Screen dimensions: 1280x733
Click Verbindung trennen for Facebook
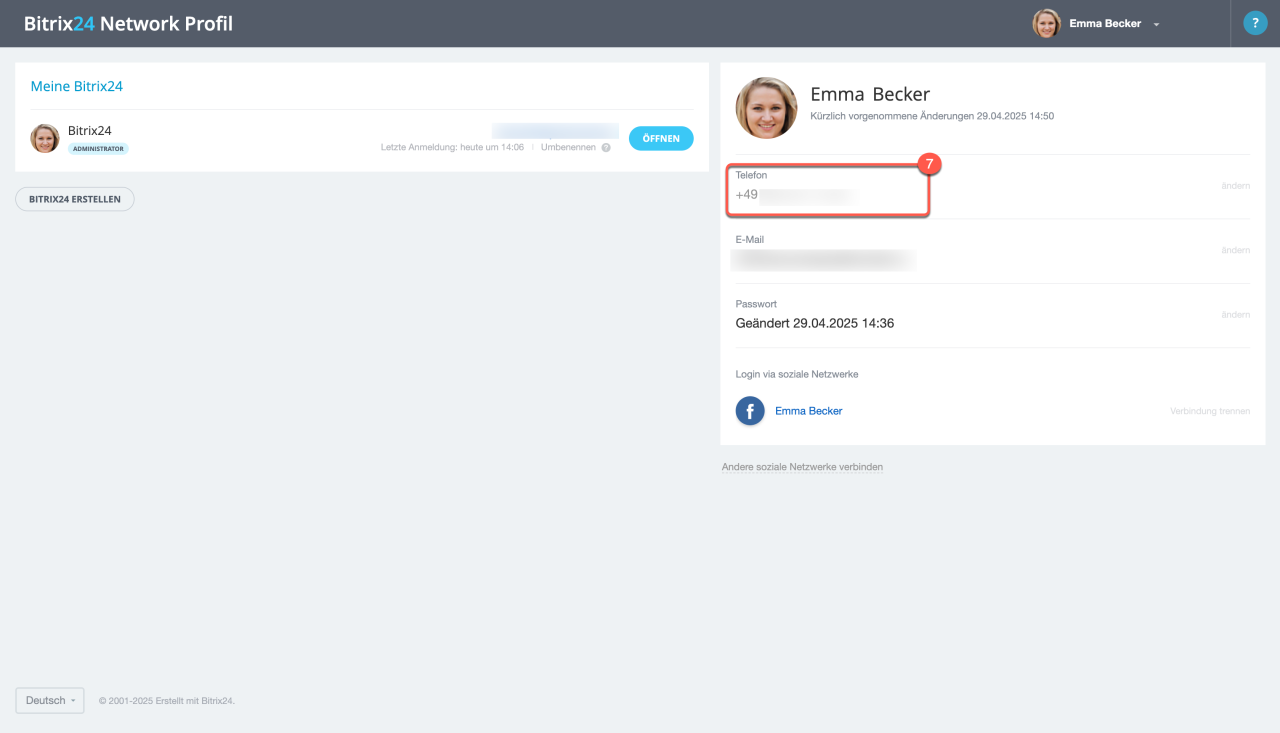point(1210,411)
